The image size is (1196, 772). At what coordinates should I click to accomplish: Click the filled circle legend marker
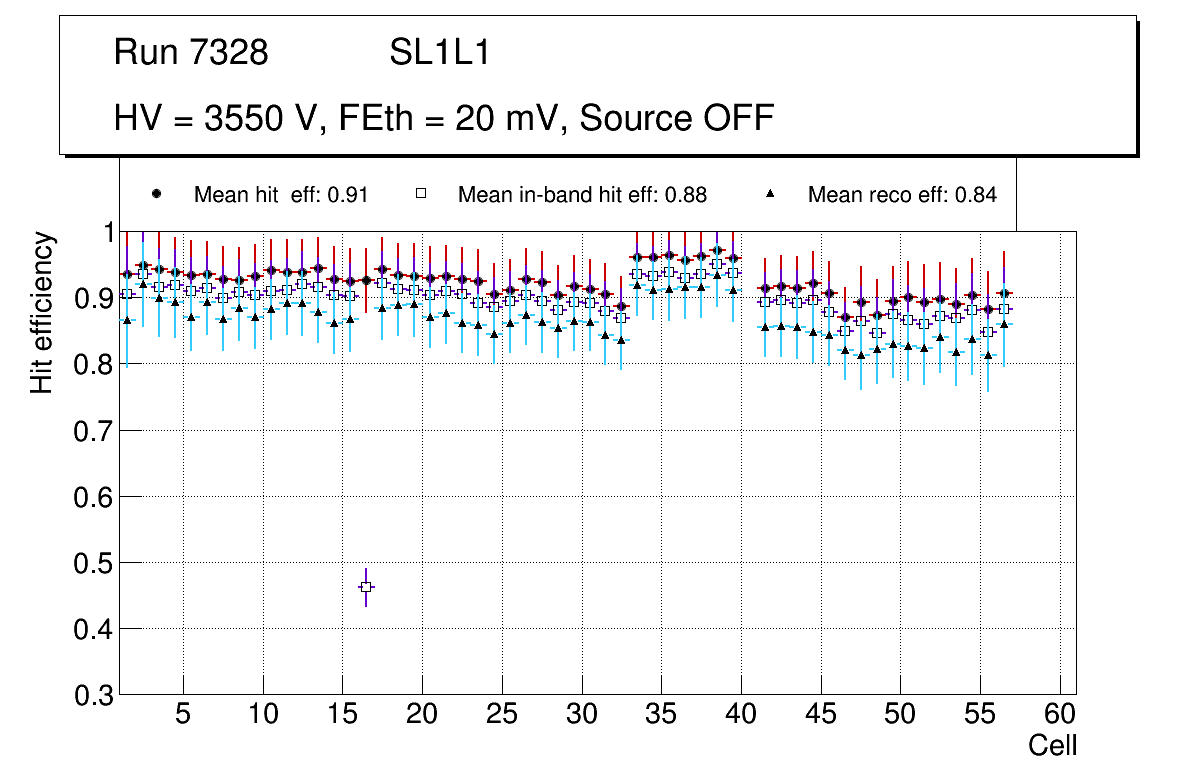[155, 194]
